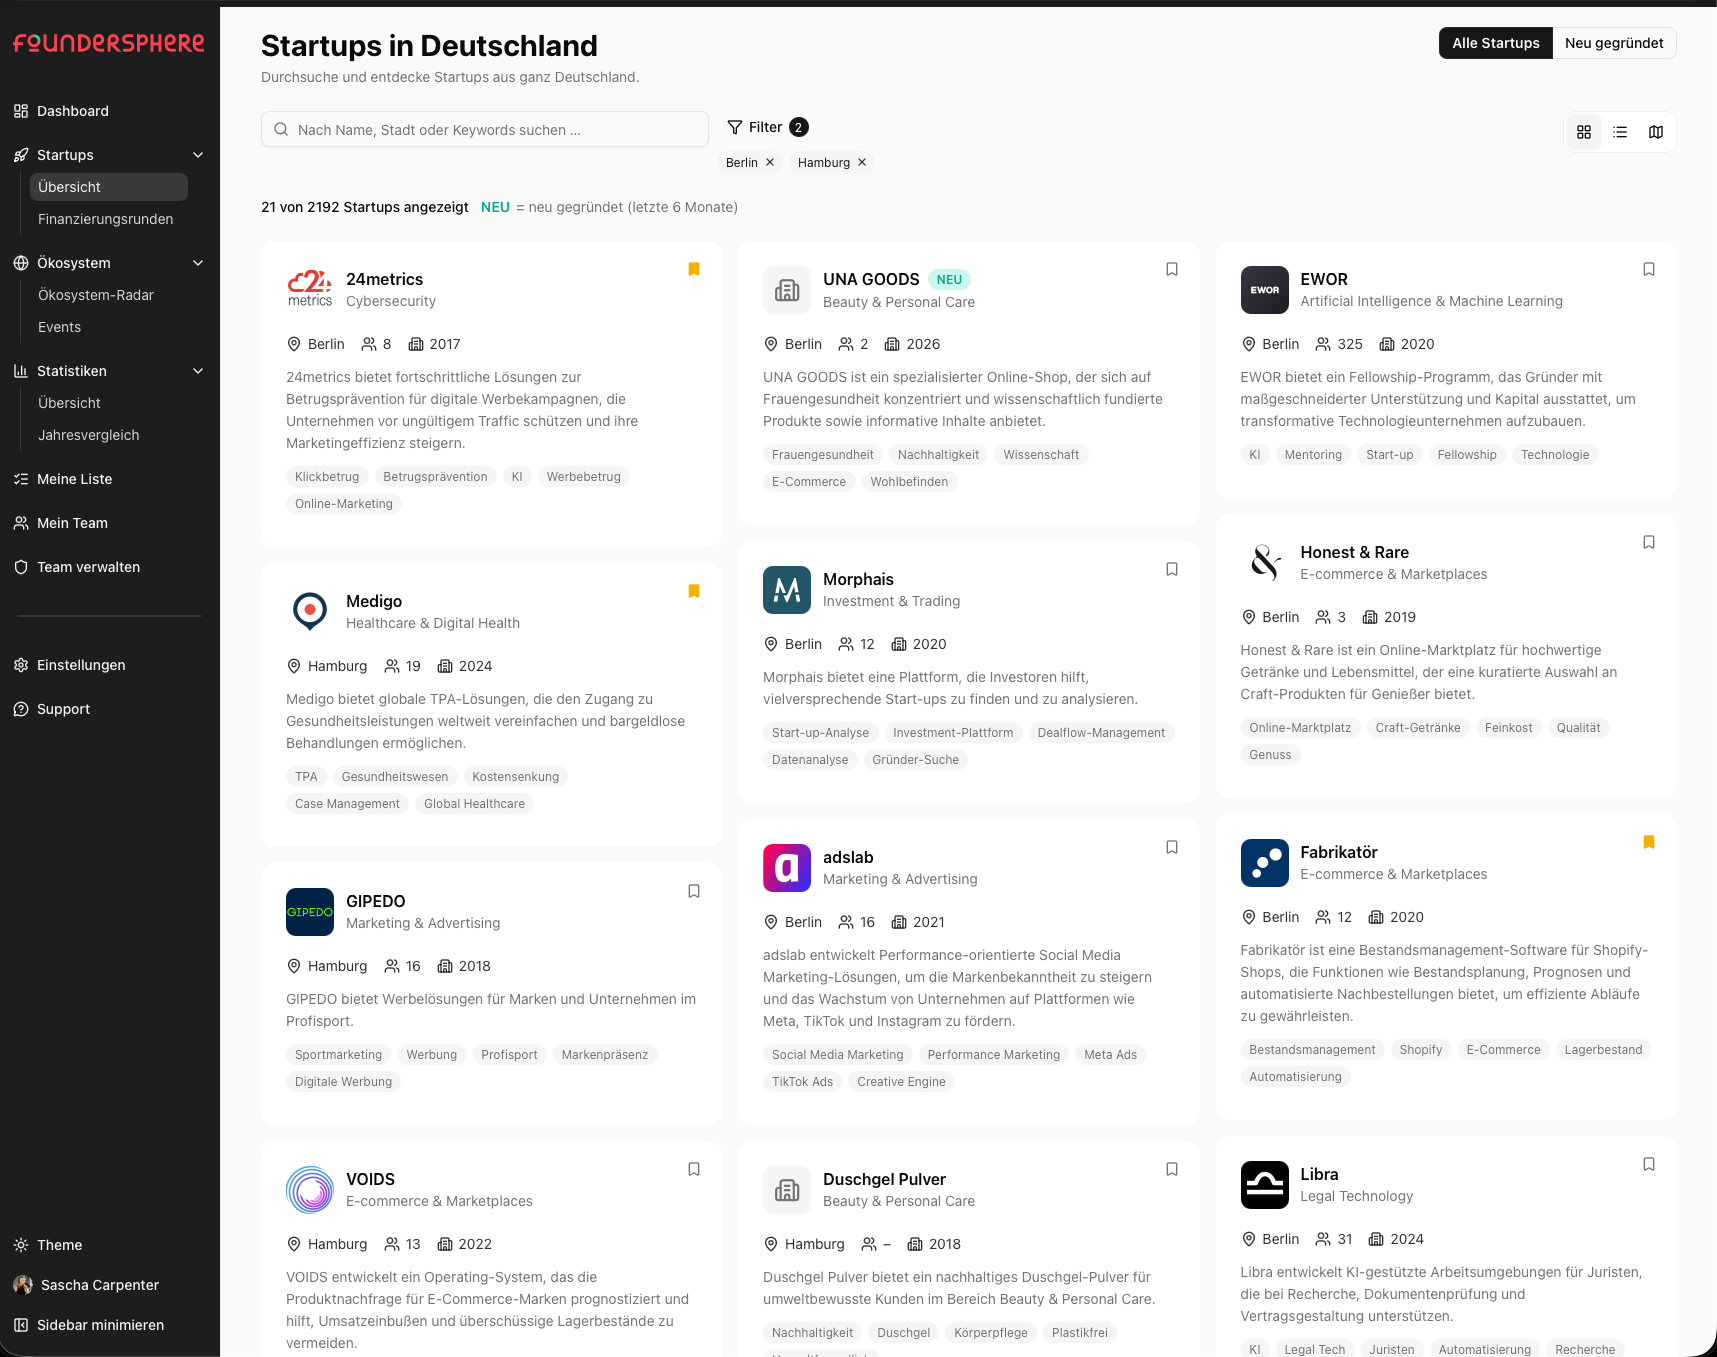The width and height of the screenshot is (1717, 1357).
Task: Click the Fellowship tag on EWOR
Action: (x=1467, y=455)
